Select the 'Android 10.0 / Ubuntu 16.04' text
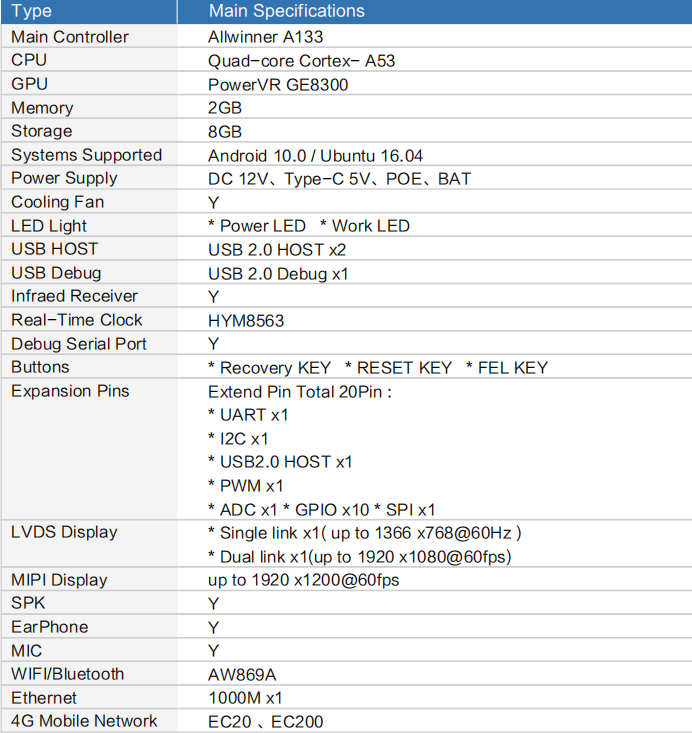The image size is (692, 733). 315,156
